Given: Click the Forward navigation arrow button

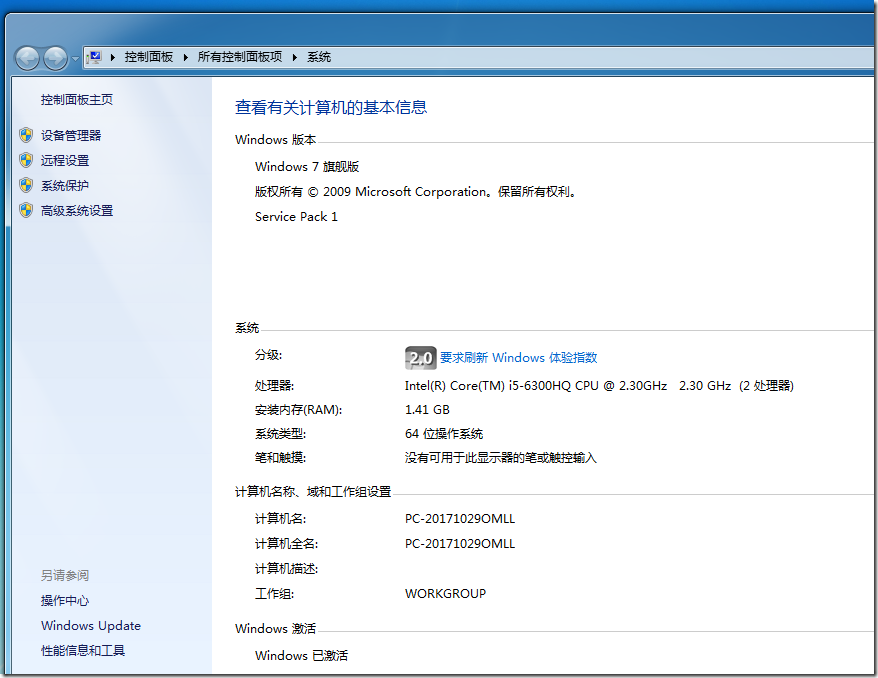Looking at the screenshot, I should (55, 58).
